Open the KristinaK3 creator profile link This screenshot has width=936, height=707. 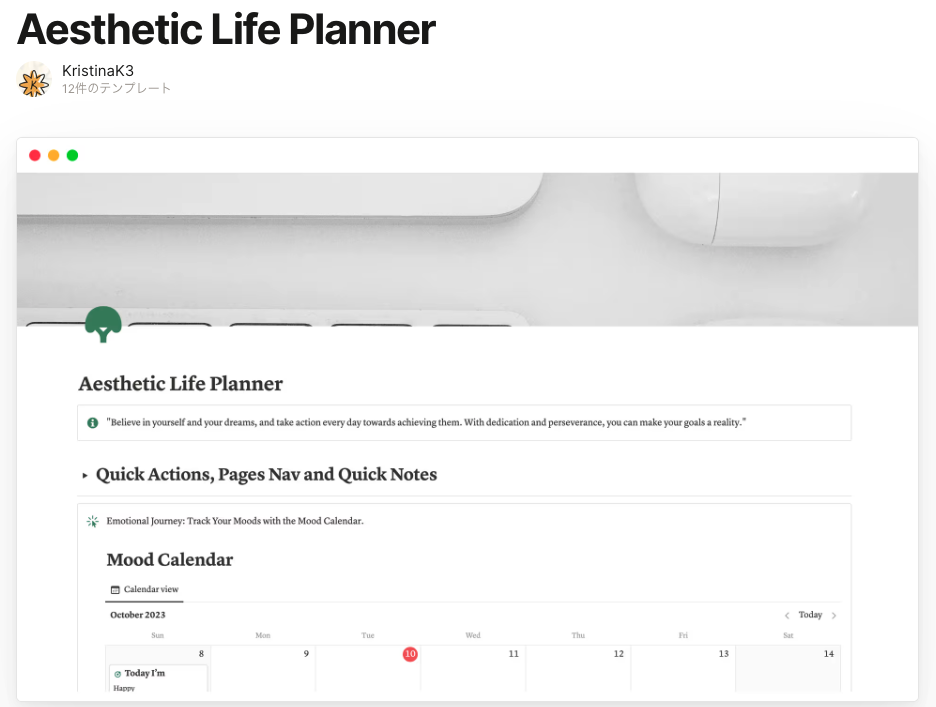98,71
